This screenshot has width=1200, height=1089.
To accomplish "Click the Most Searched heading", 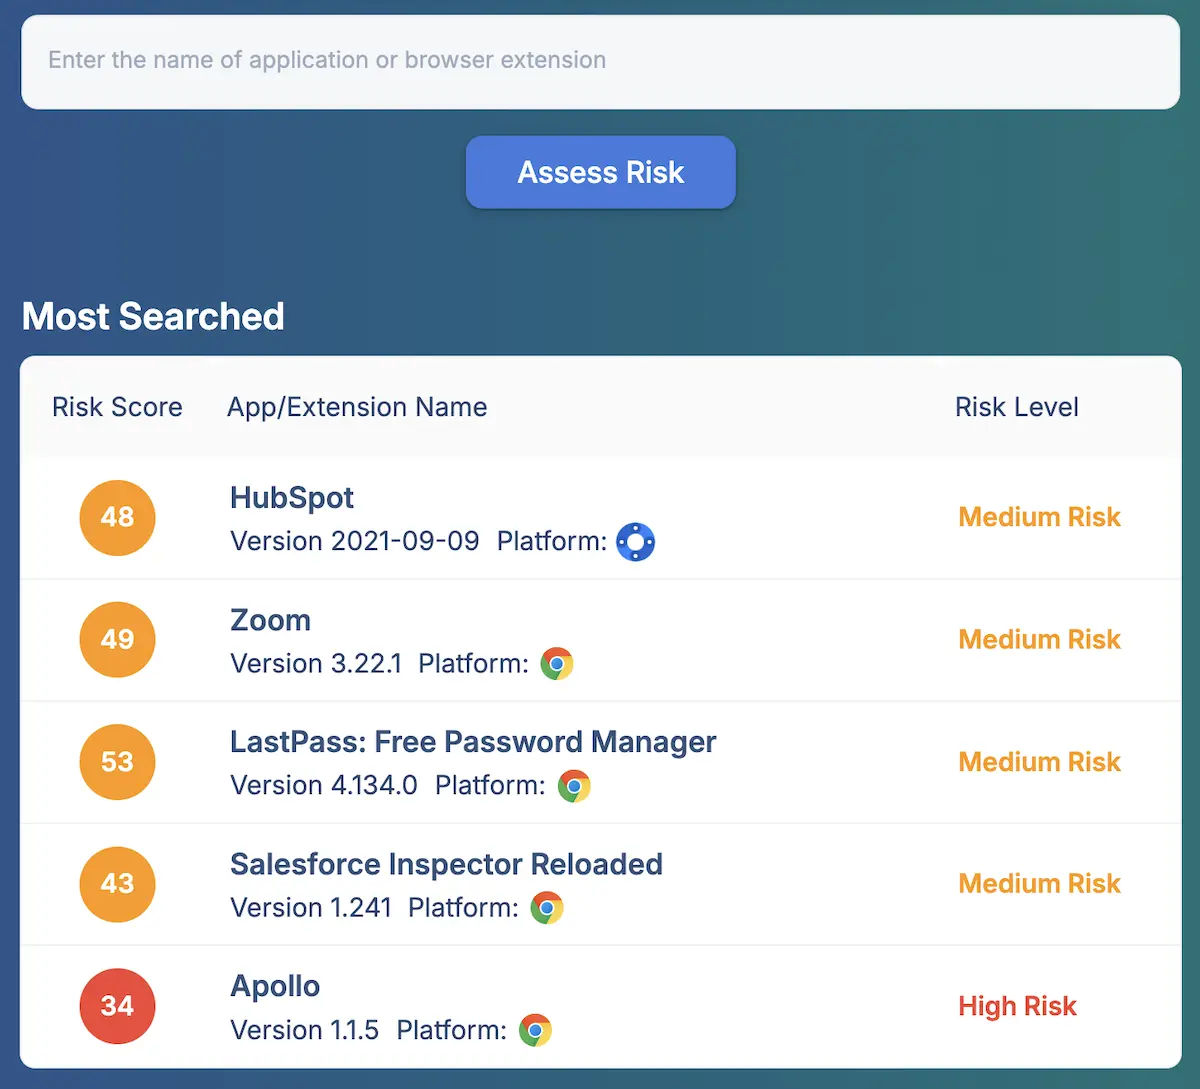I will pos(152,316).
